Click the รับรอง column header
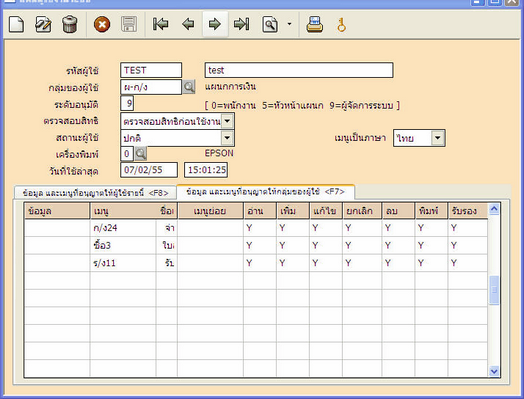Screen dimensions: 524x399 click(x=468, y=211)
